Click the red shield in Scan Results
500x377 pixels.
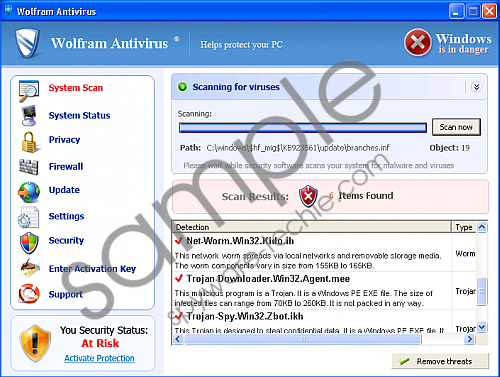(308, 196)
